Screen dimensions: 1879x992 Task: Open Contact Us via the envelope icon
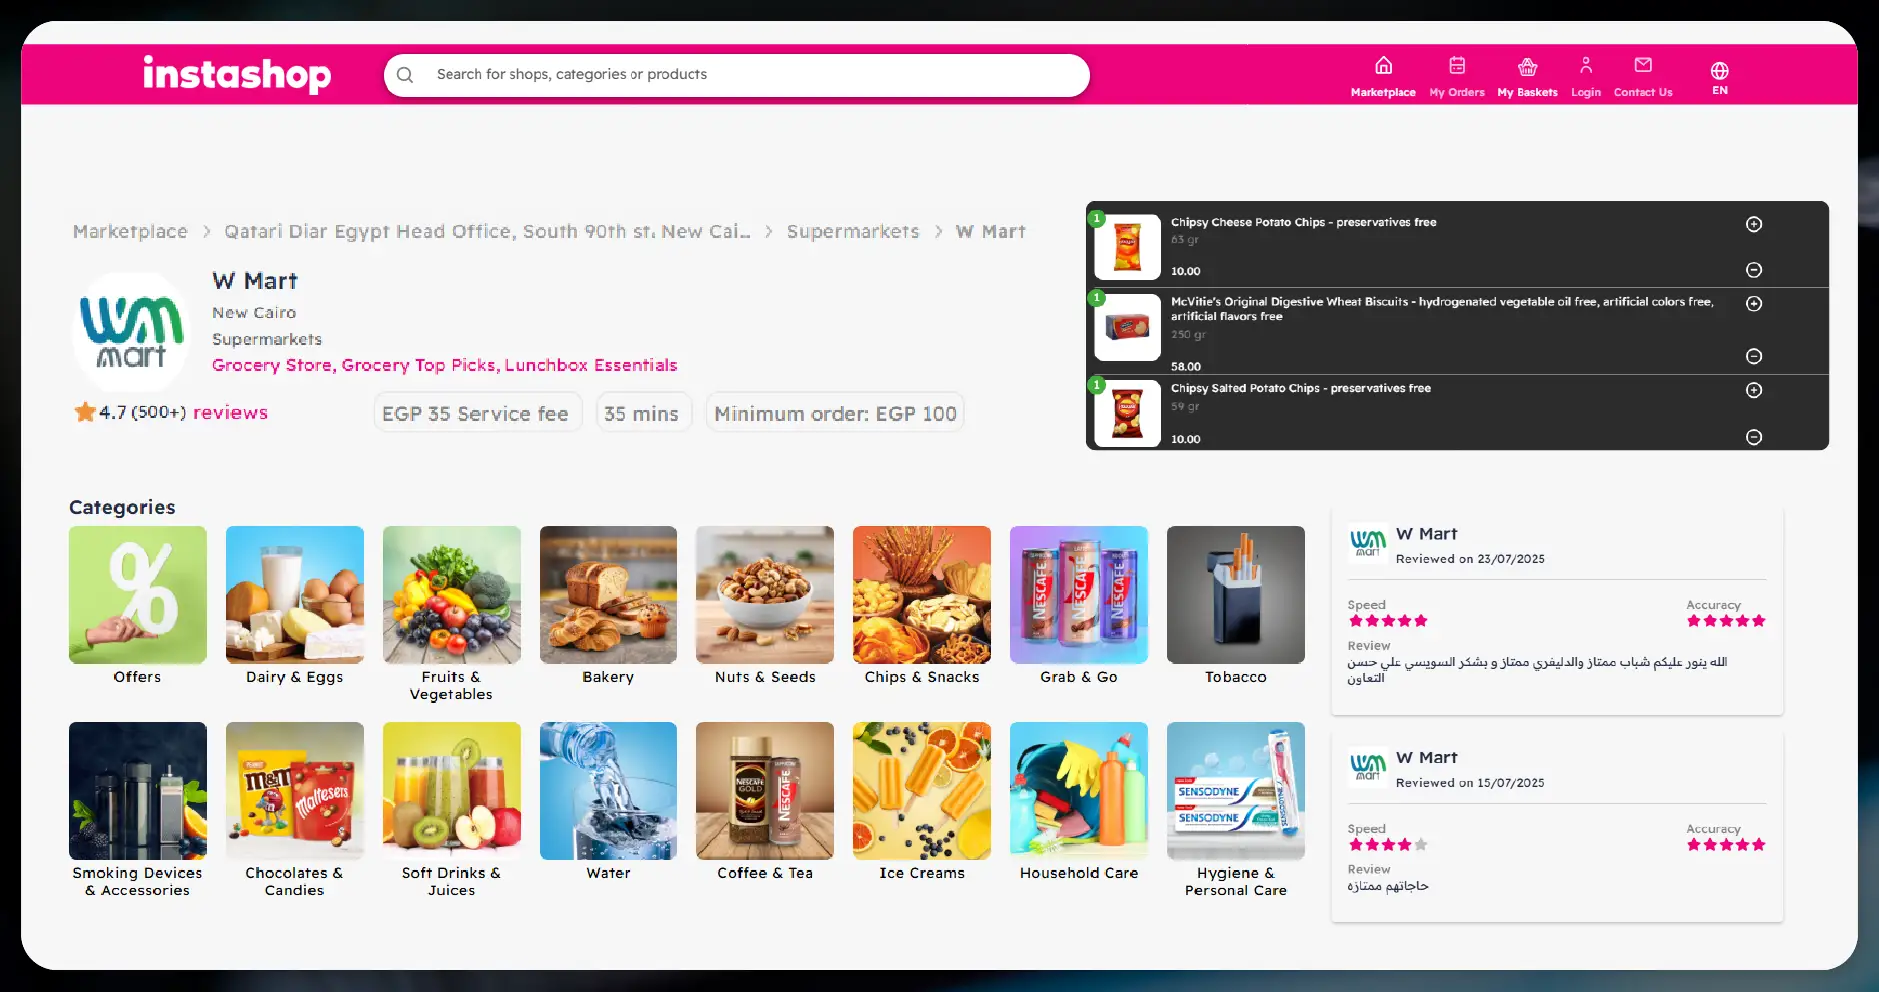(x=1643, y=64)
